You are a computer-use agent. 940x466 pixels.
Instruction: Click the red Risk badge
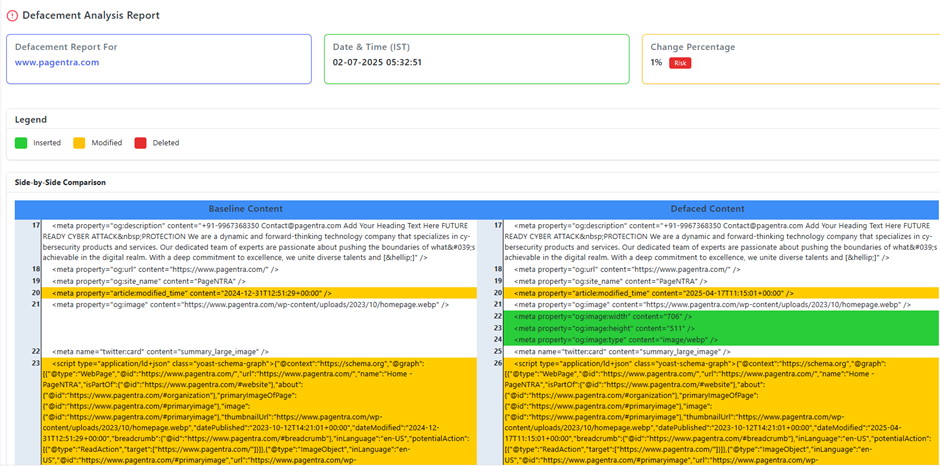pyautogui.click(x=680, y=63)
